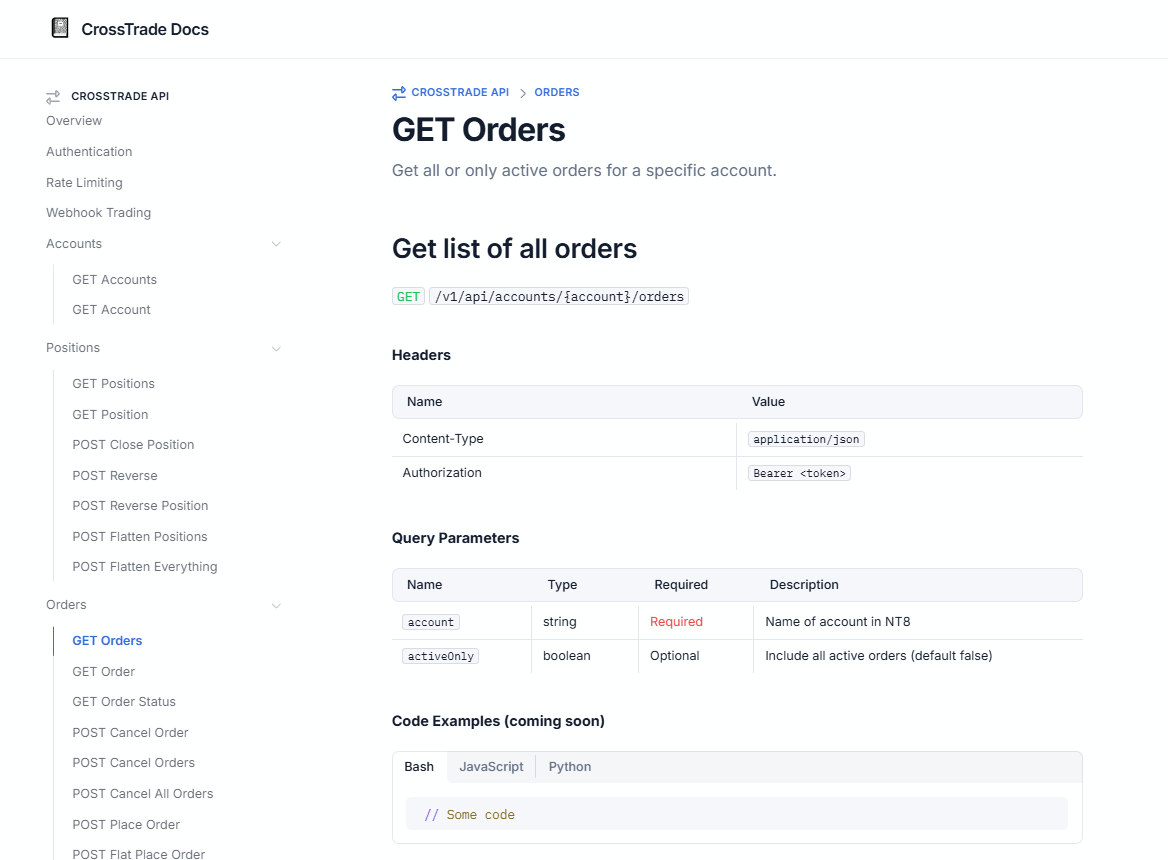Viewport: 1168px width, 860px height.
Task: Open the Webhook Trading page
Action: (98, 212)
